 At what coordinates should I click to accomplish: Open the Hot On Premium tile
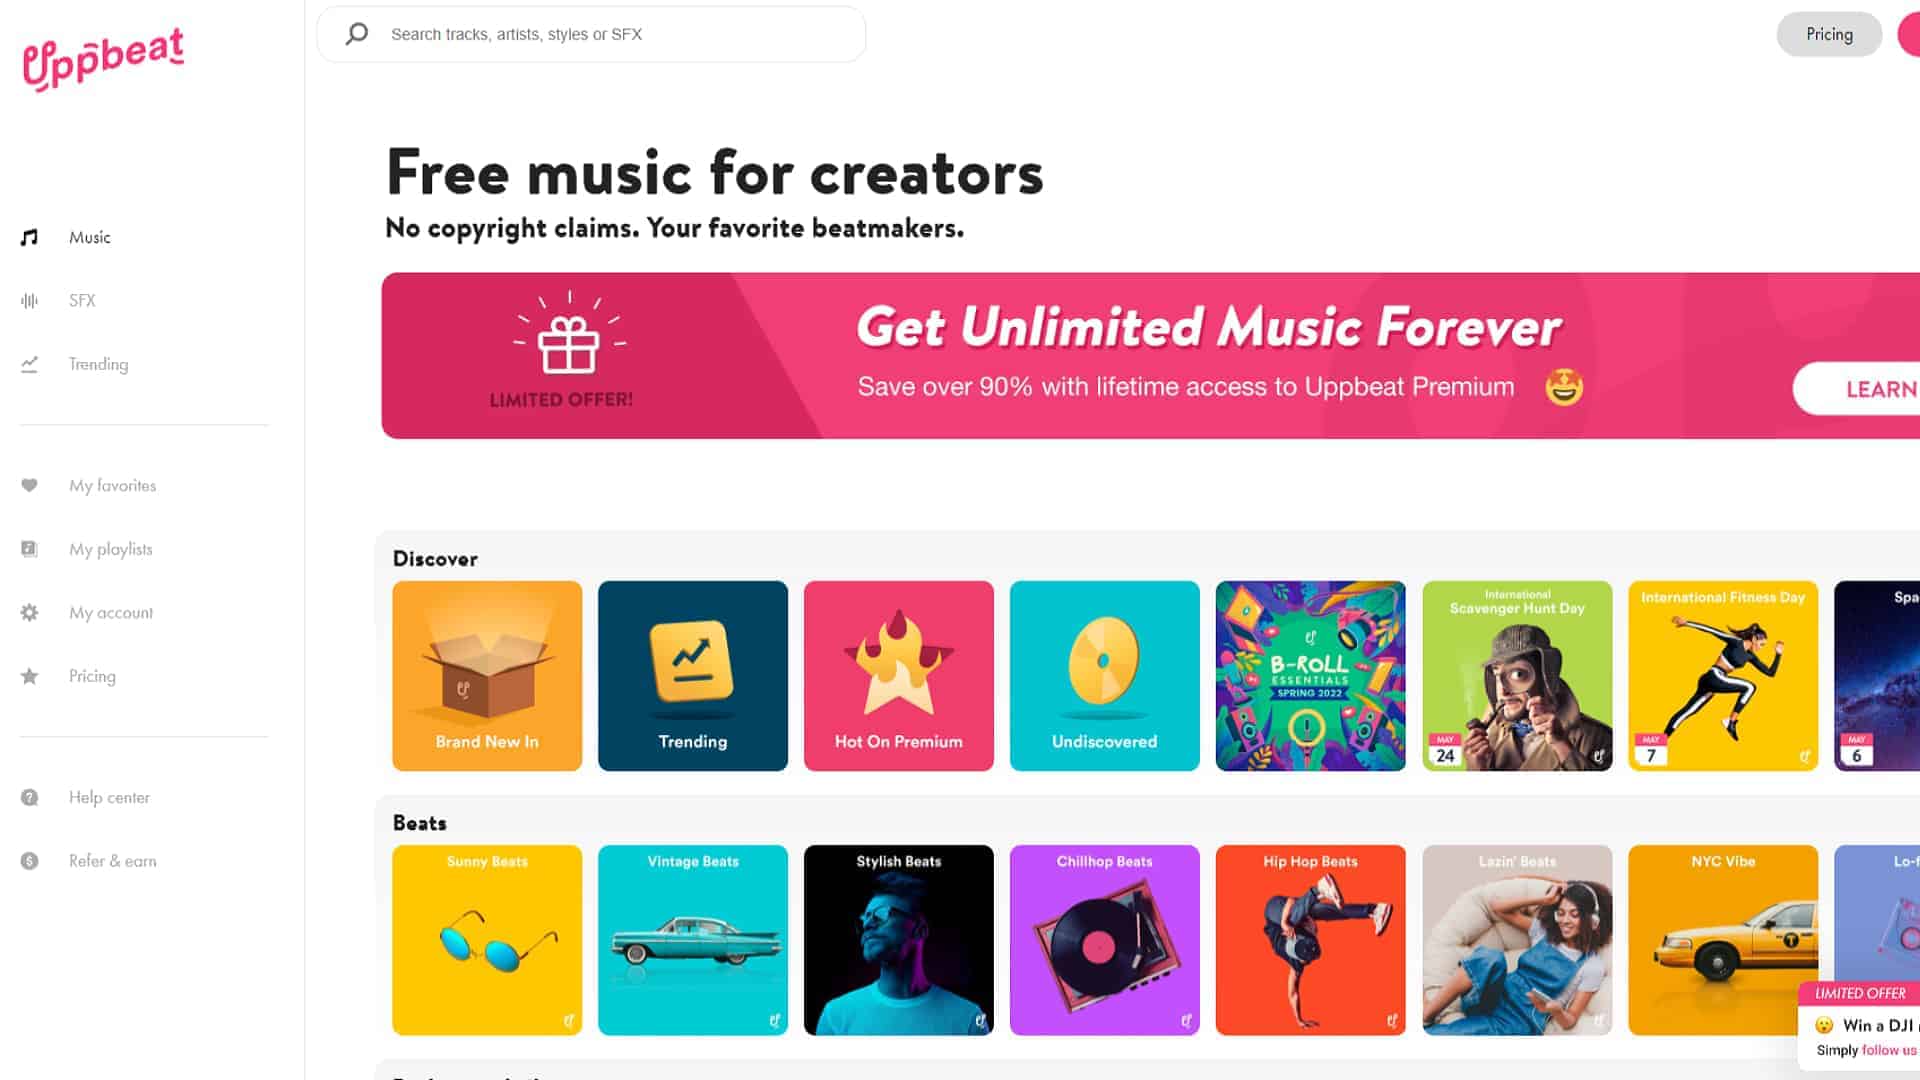899,676
